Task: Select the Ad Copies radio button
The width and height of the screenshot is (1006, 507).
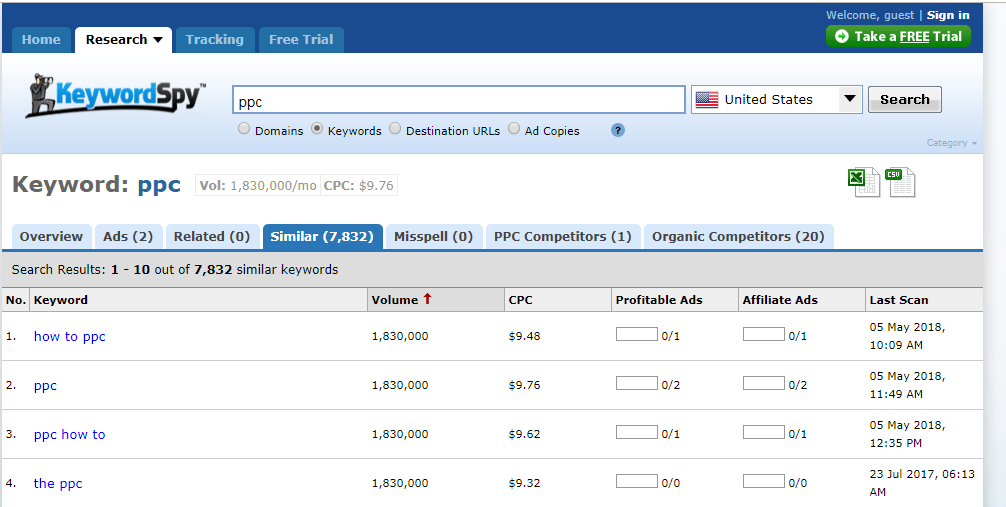Action: (514, 129)
